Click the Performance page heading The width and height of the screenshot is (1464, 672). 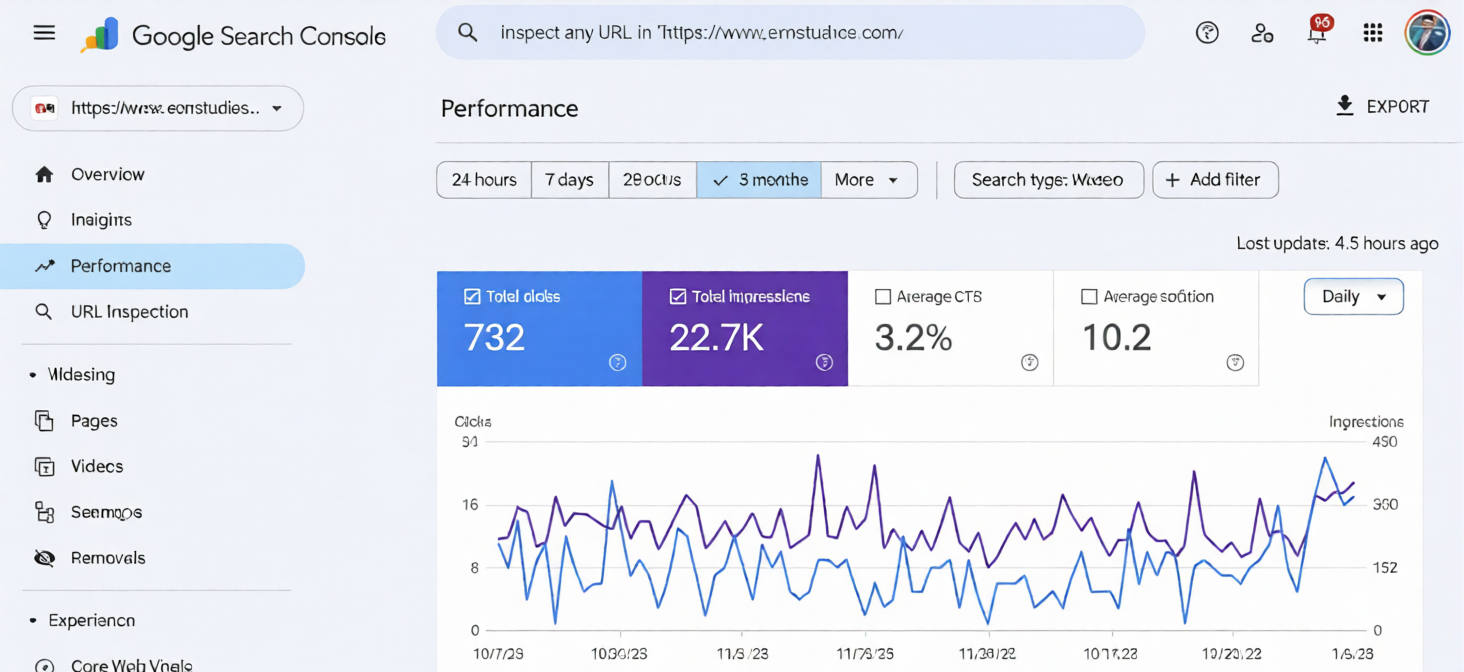[509, 108]
